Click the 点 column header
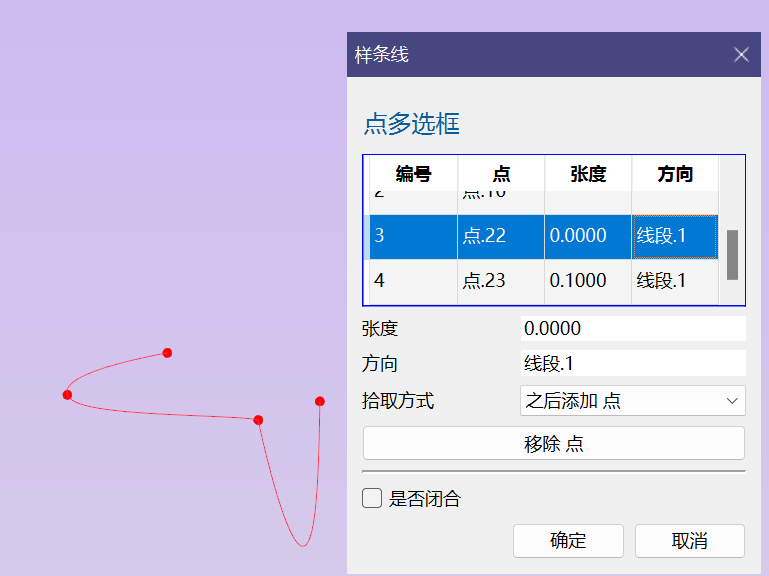 coord(501,174)
